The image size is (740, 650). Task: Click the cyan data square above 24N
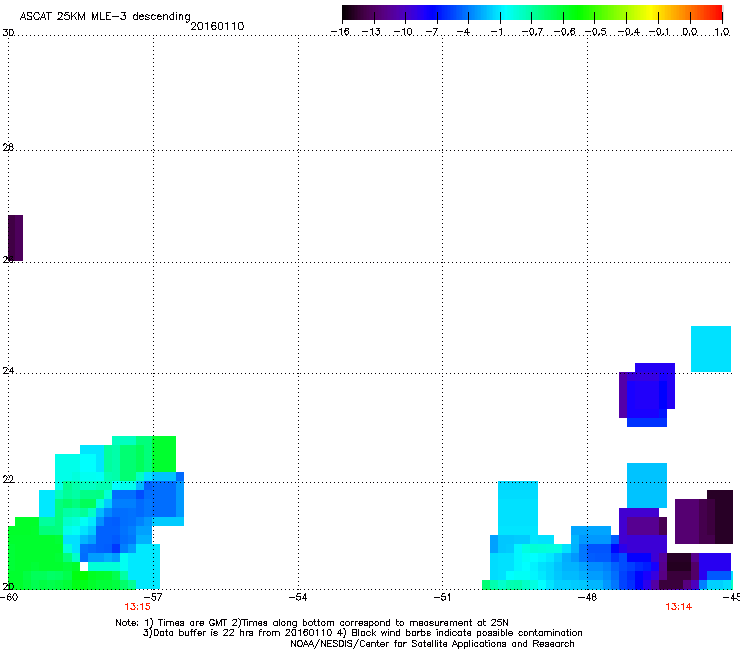point(711,349)
